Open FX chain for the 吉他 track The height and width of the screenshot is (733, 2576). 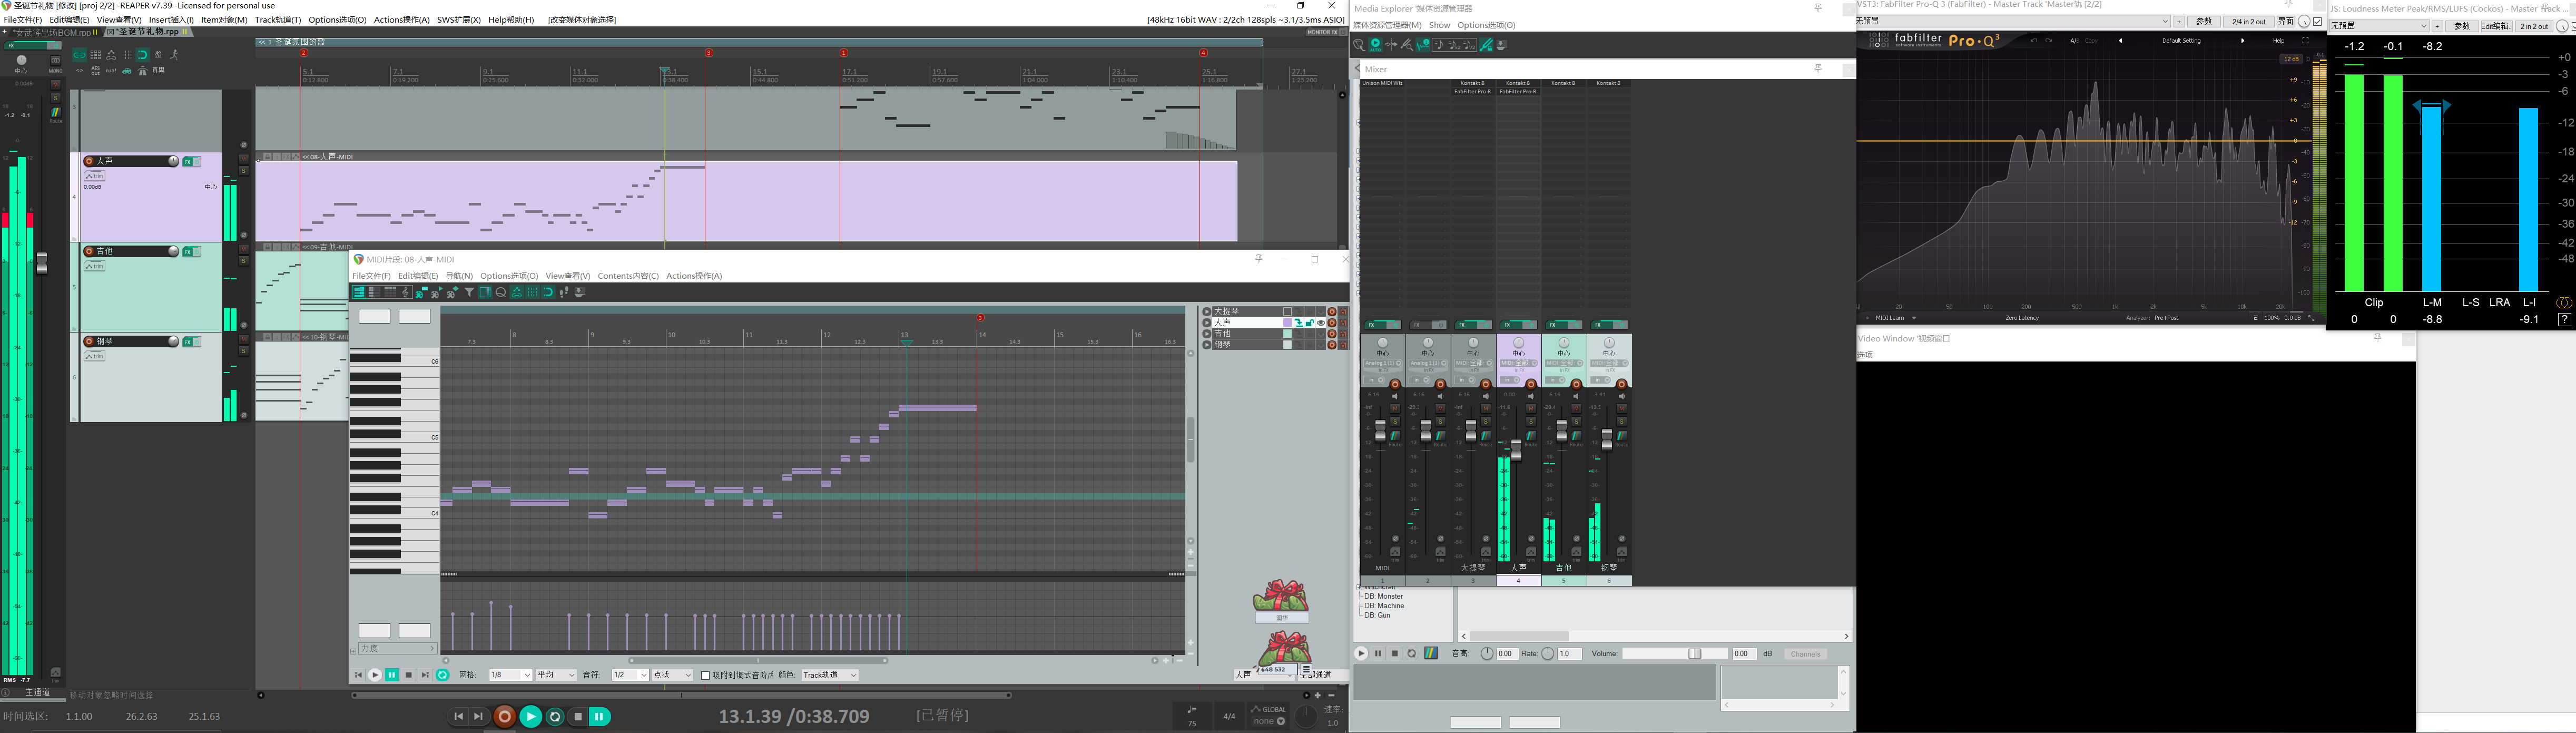[x=187, y=251]
